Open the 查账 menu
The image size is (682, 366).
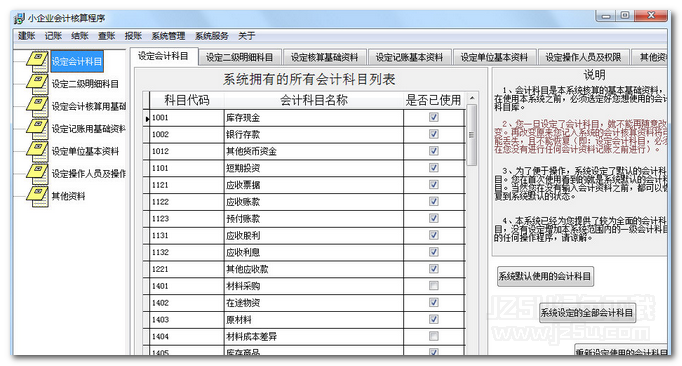(106, 36)
